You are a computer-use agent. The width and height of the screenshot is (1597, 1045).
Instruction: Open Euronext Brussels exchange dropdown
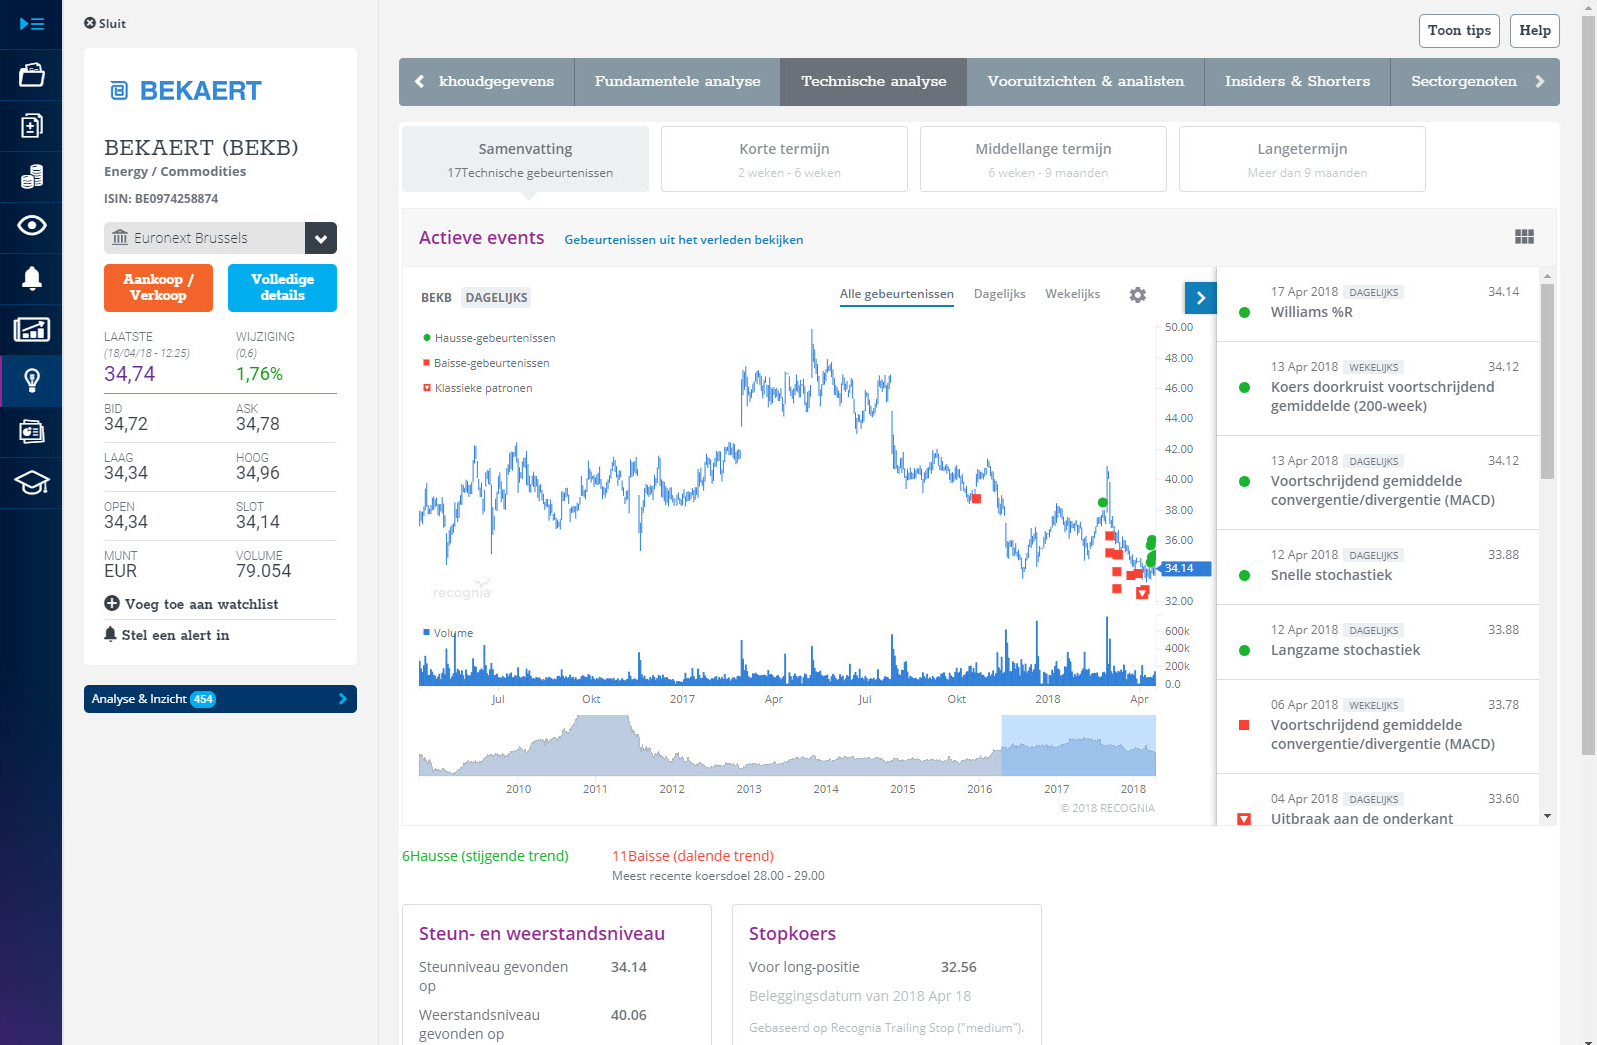point(220,238)
